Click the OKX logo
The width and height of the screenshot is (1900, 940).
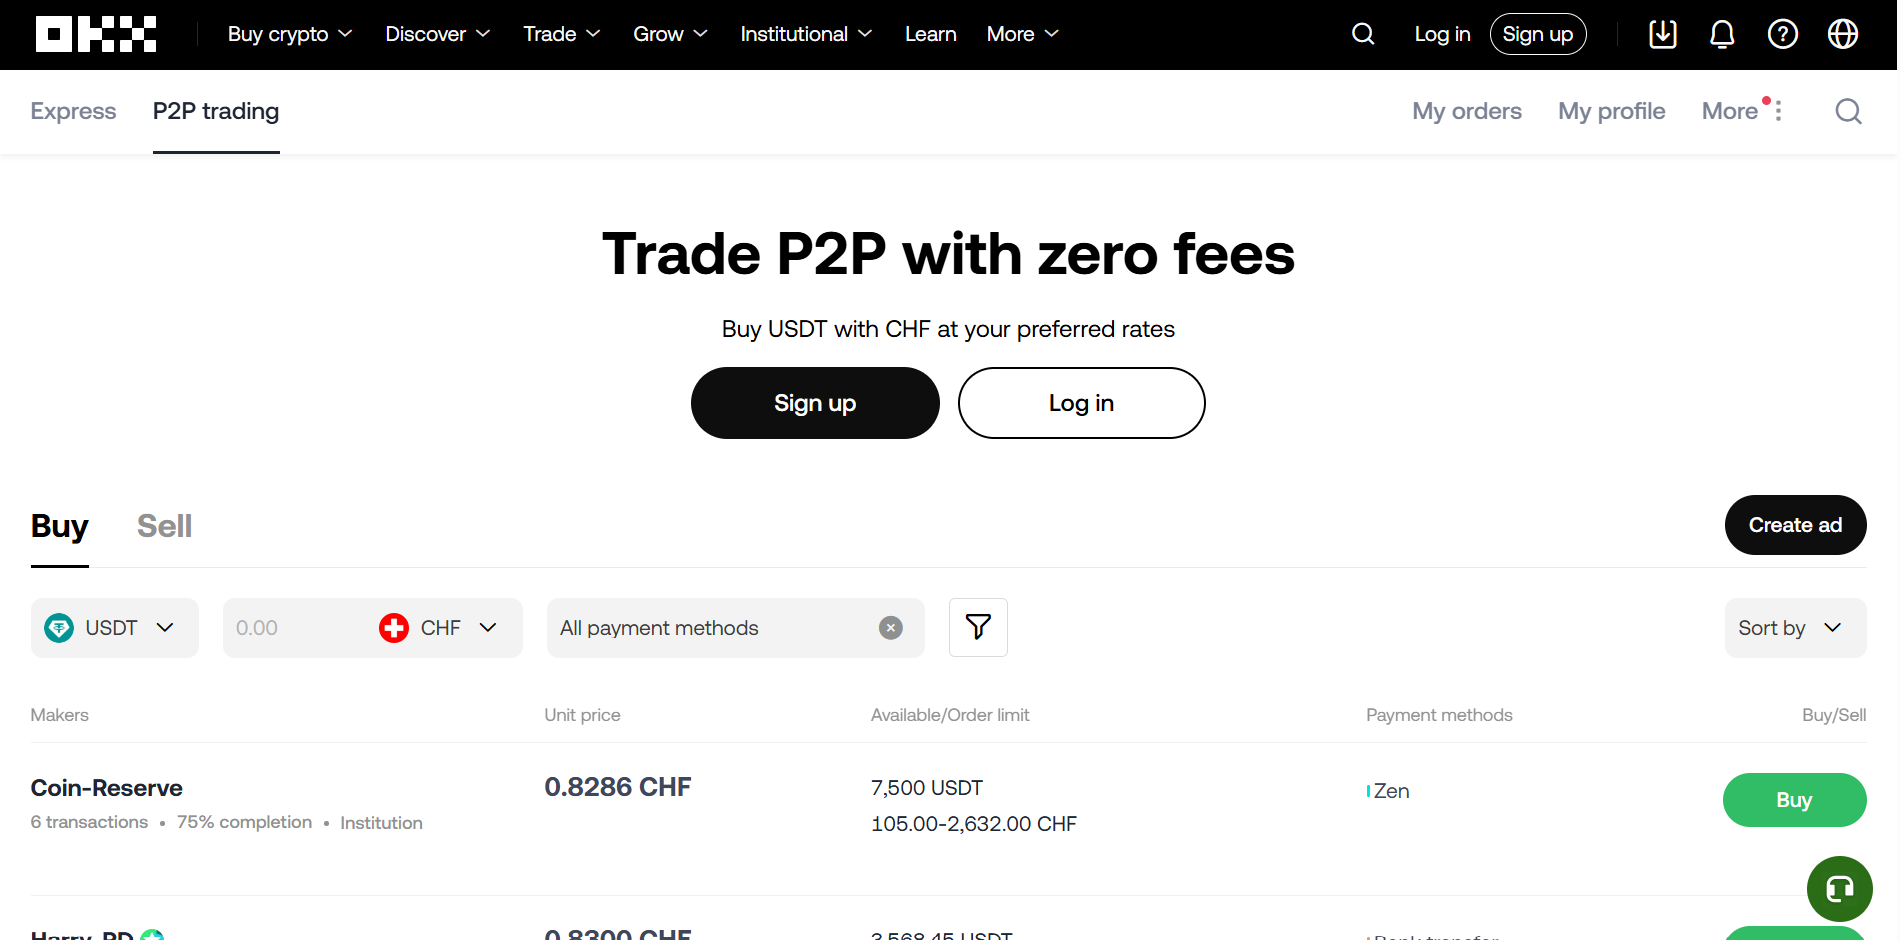tap(95, 33)
